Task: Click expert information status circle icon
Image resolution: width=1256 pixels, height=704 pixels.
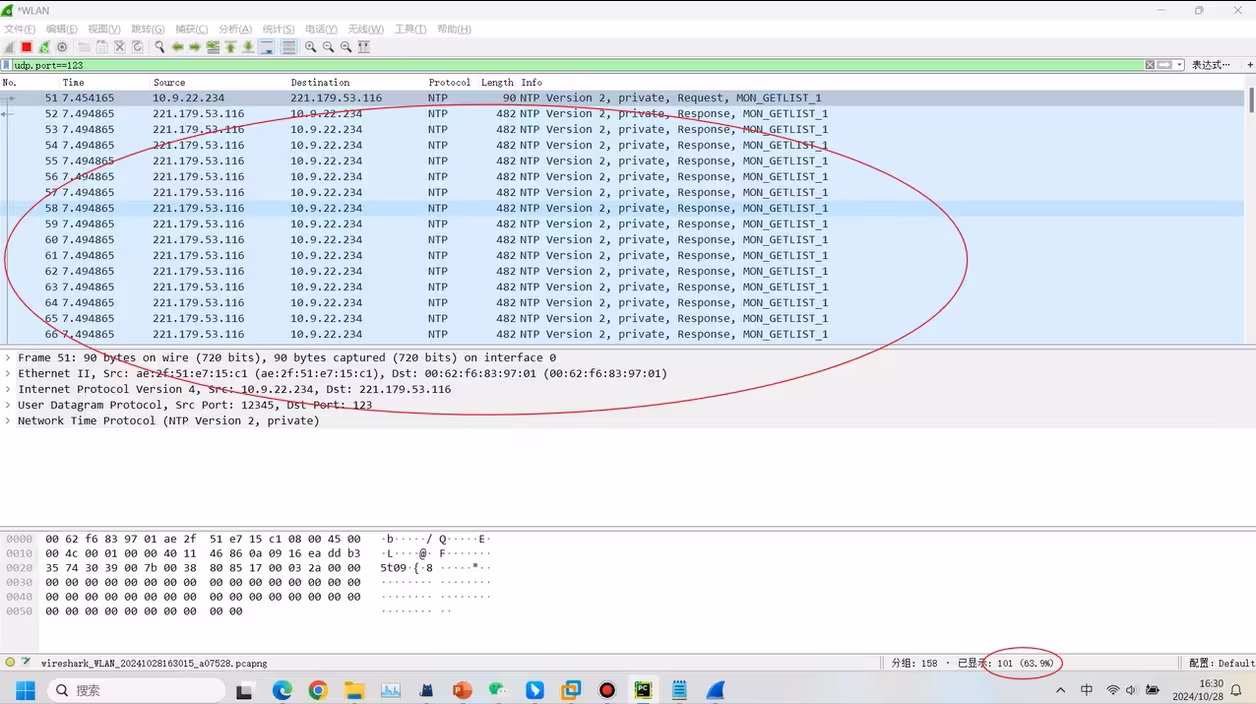Action: pyautogui.click(x=10, y=662)
